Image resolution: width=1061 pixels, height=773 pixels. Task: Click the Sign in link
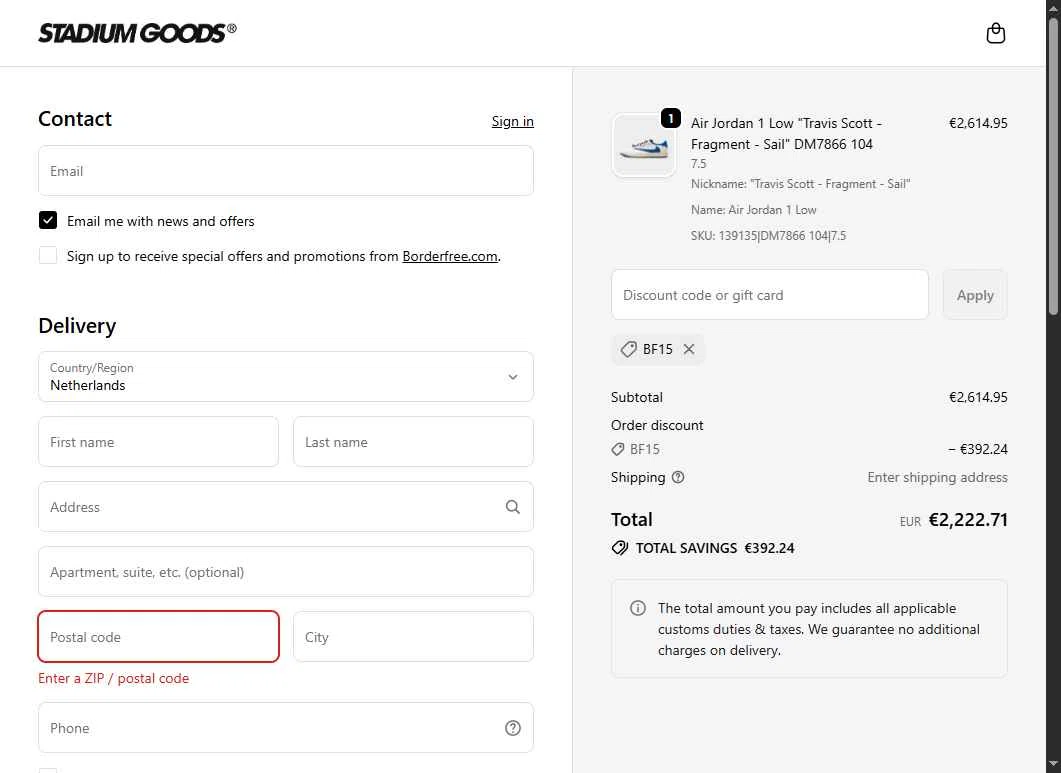coord(512,121)
